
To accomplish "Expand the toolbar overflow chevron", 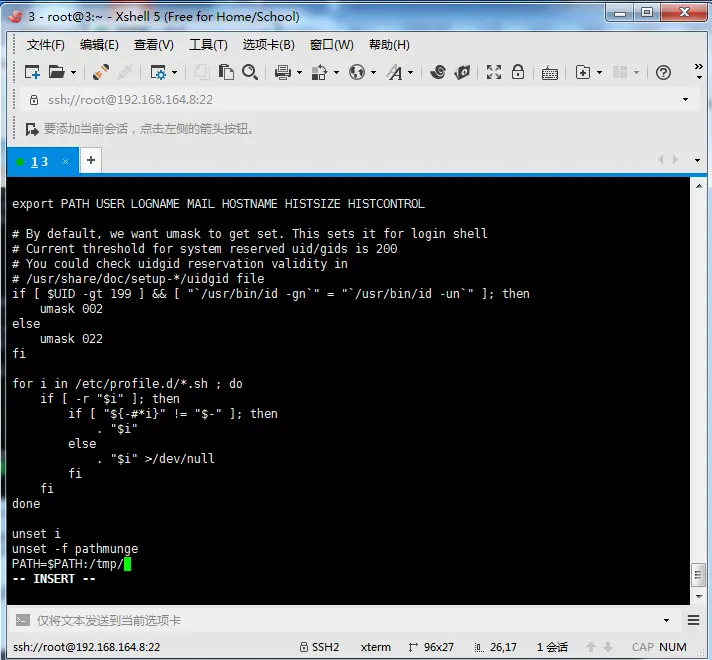I will tap(699, 71).
